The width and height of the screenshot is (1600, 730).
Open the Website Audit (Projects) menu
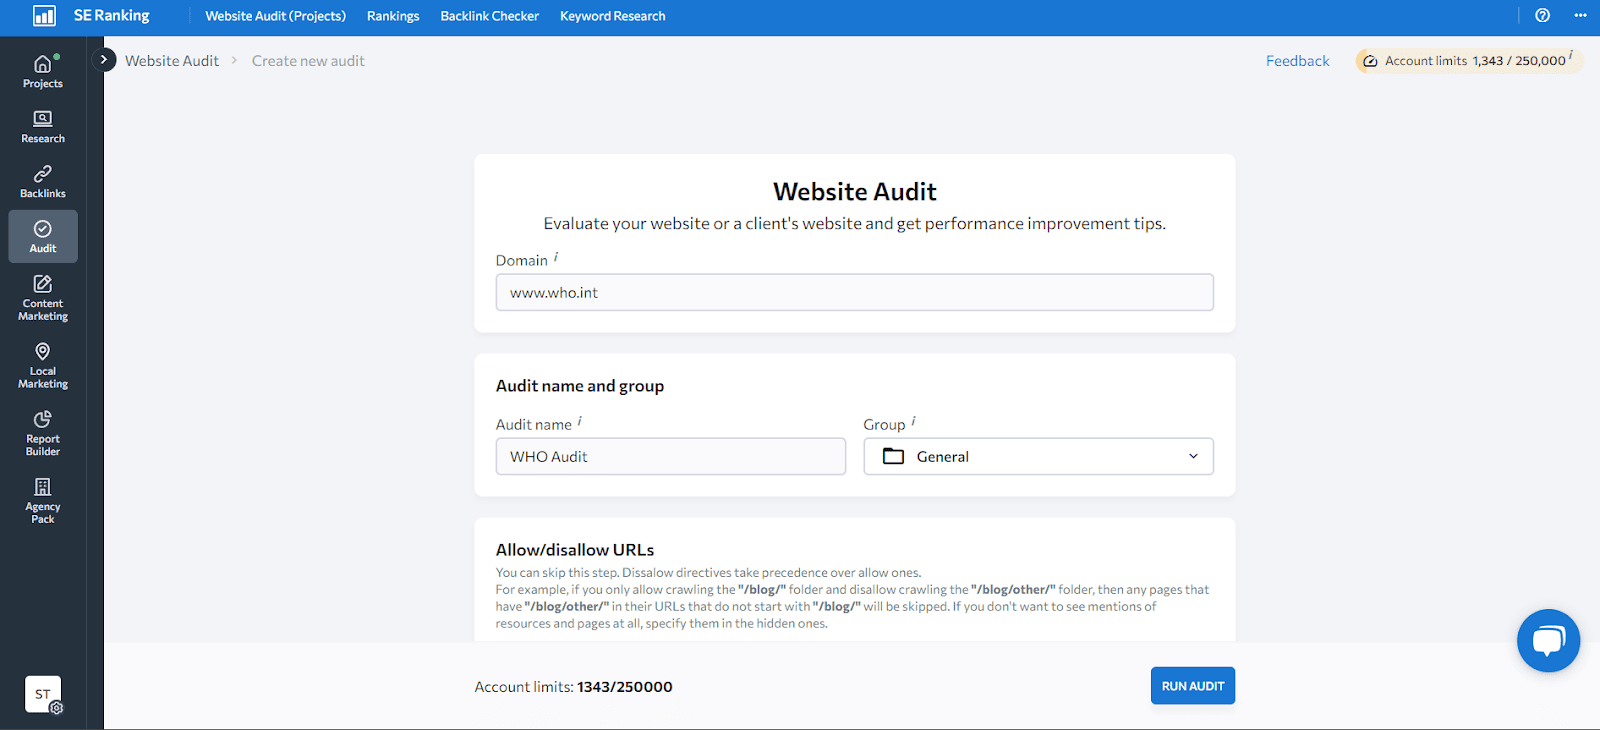pyautogui.click(x=276, y=16)
